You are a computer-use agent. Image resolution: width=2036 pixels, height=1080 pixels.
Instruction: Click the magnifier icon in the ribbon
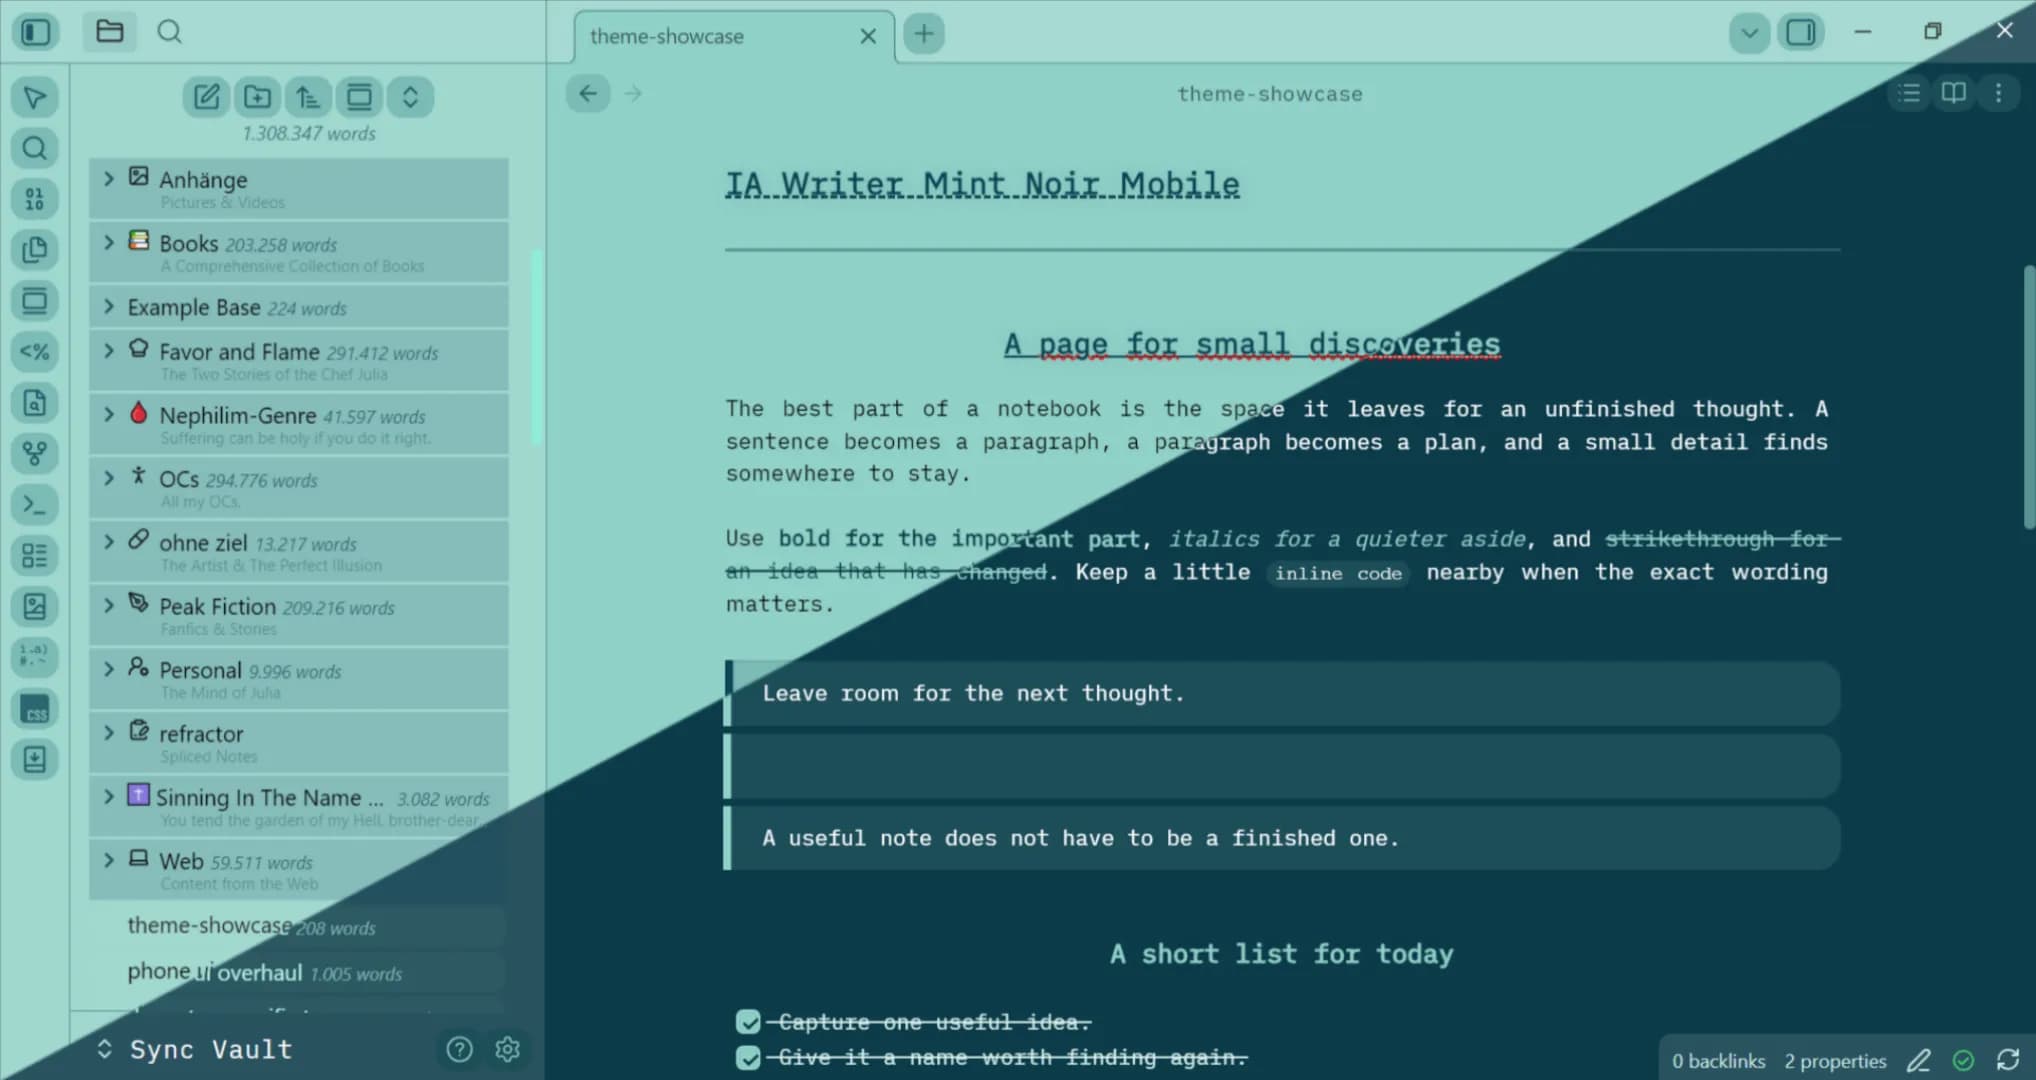[35, 148]
